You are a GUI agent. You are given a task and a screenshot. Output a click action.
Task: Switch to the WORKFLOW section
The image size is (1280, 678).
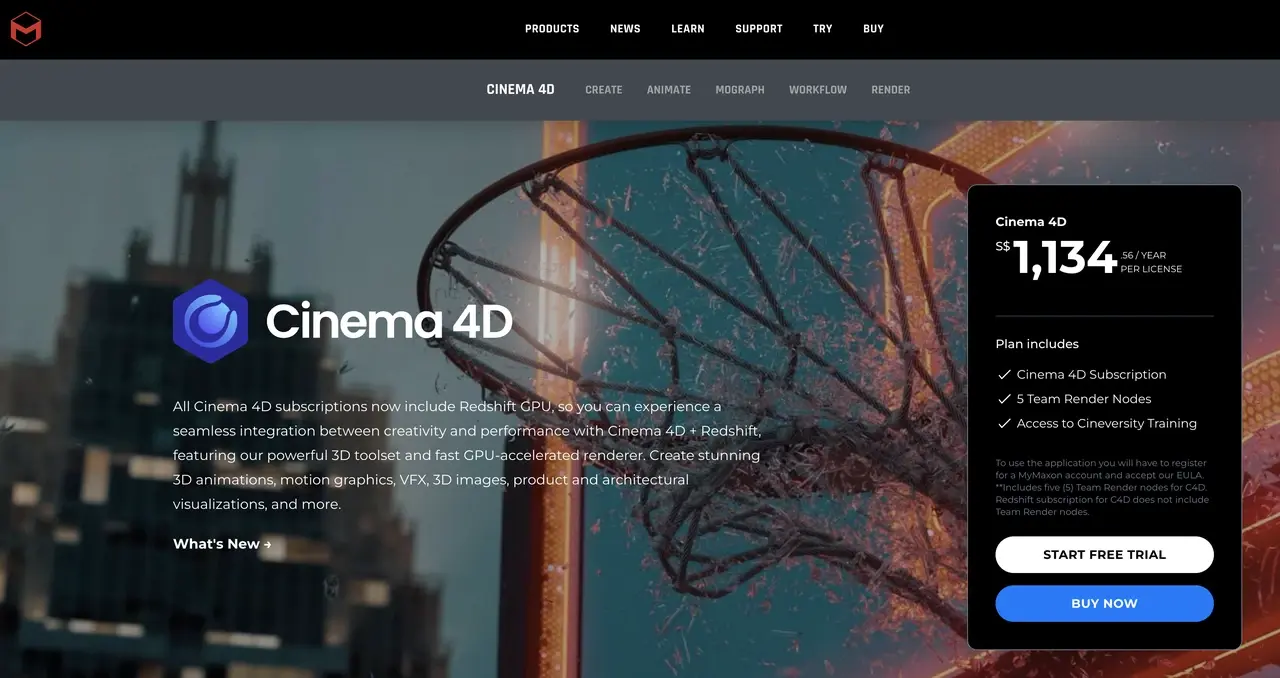click(x=818, y=90)
